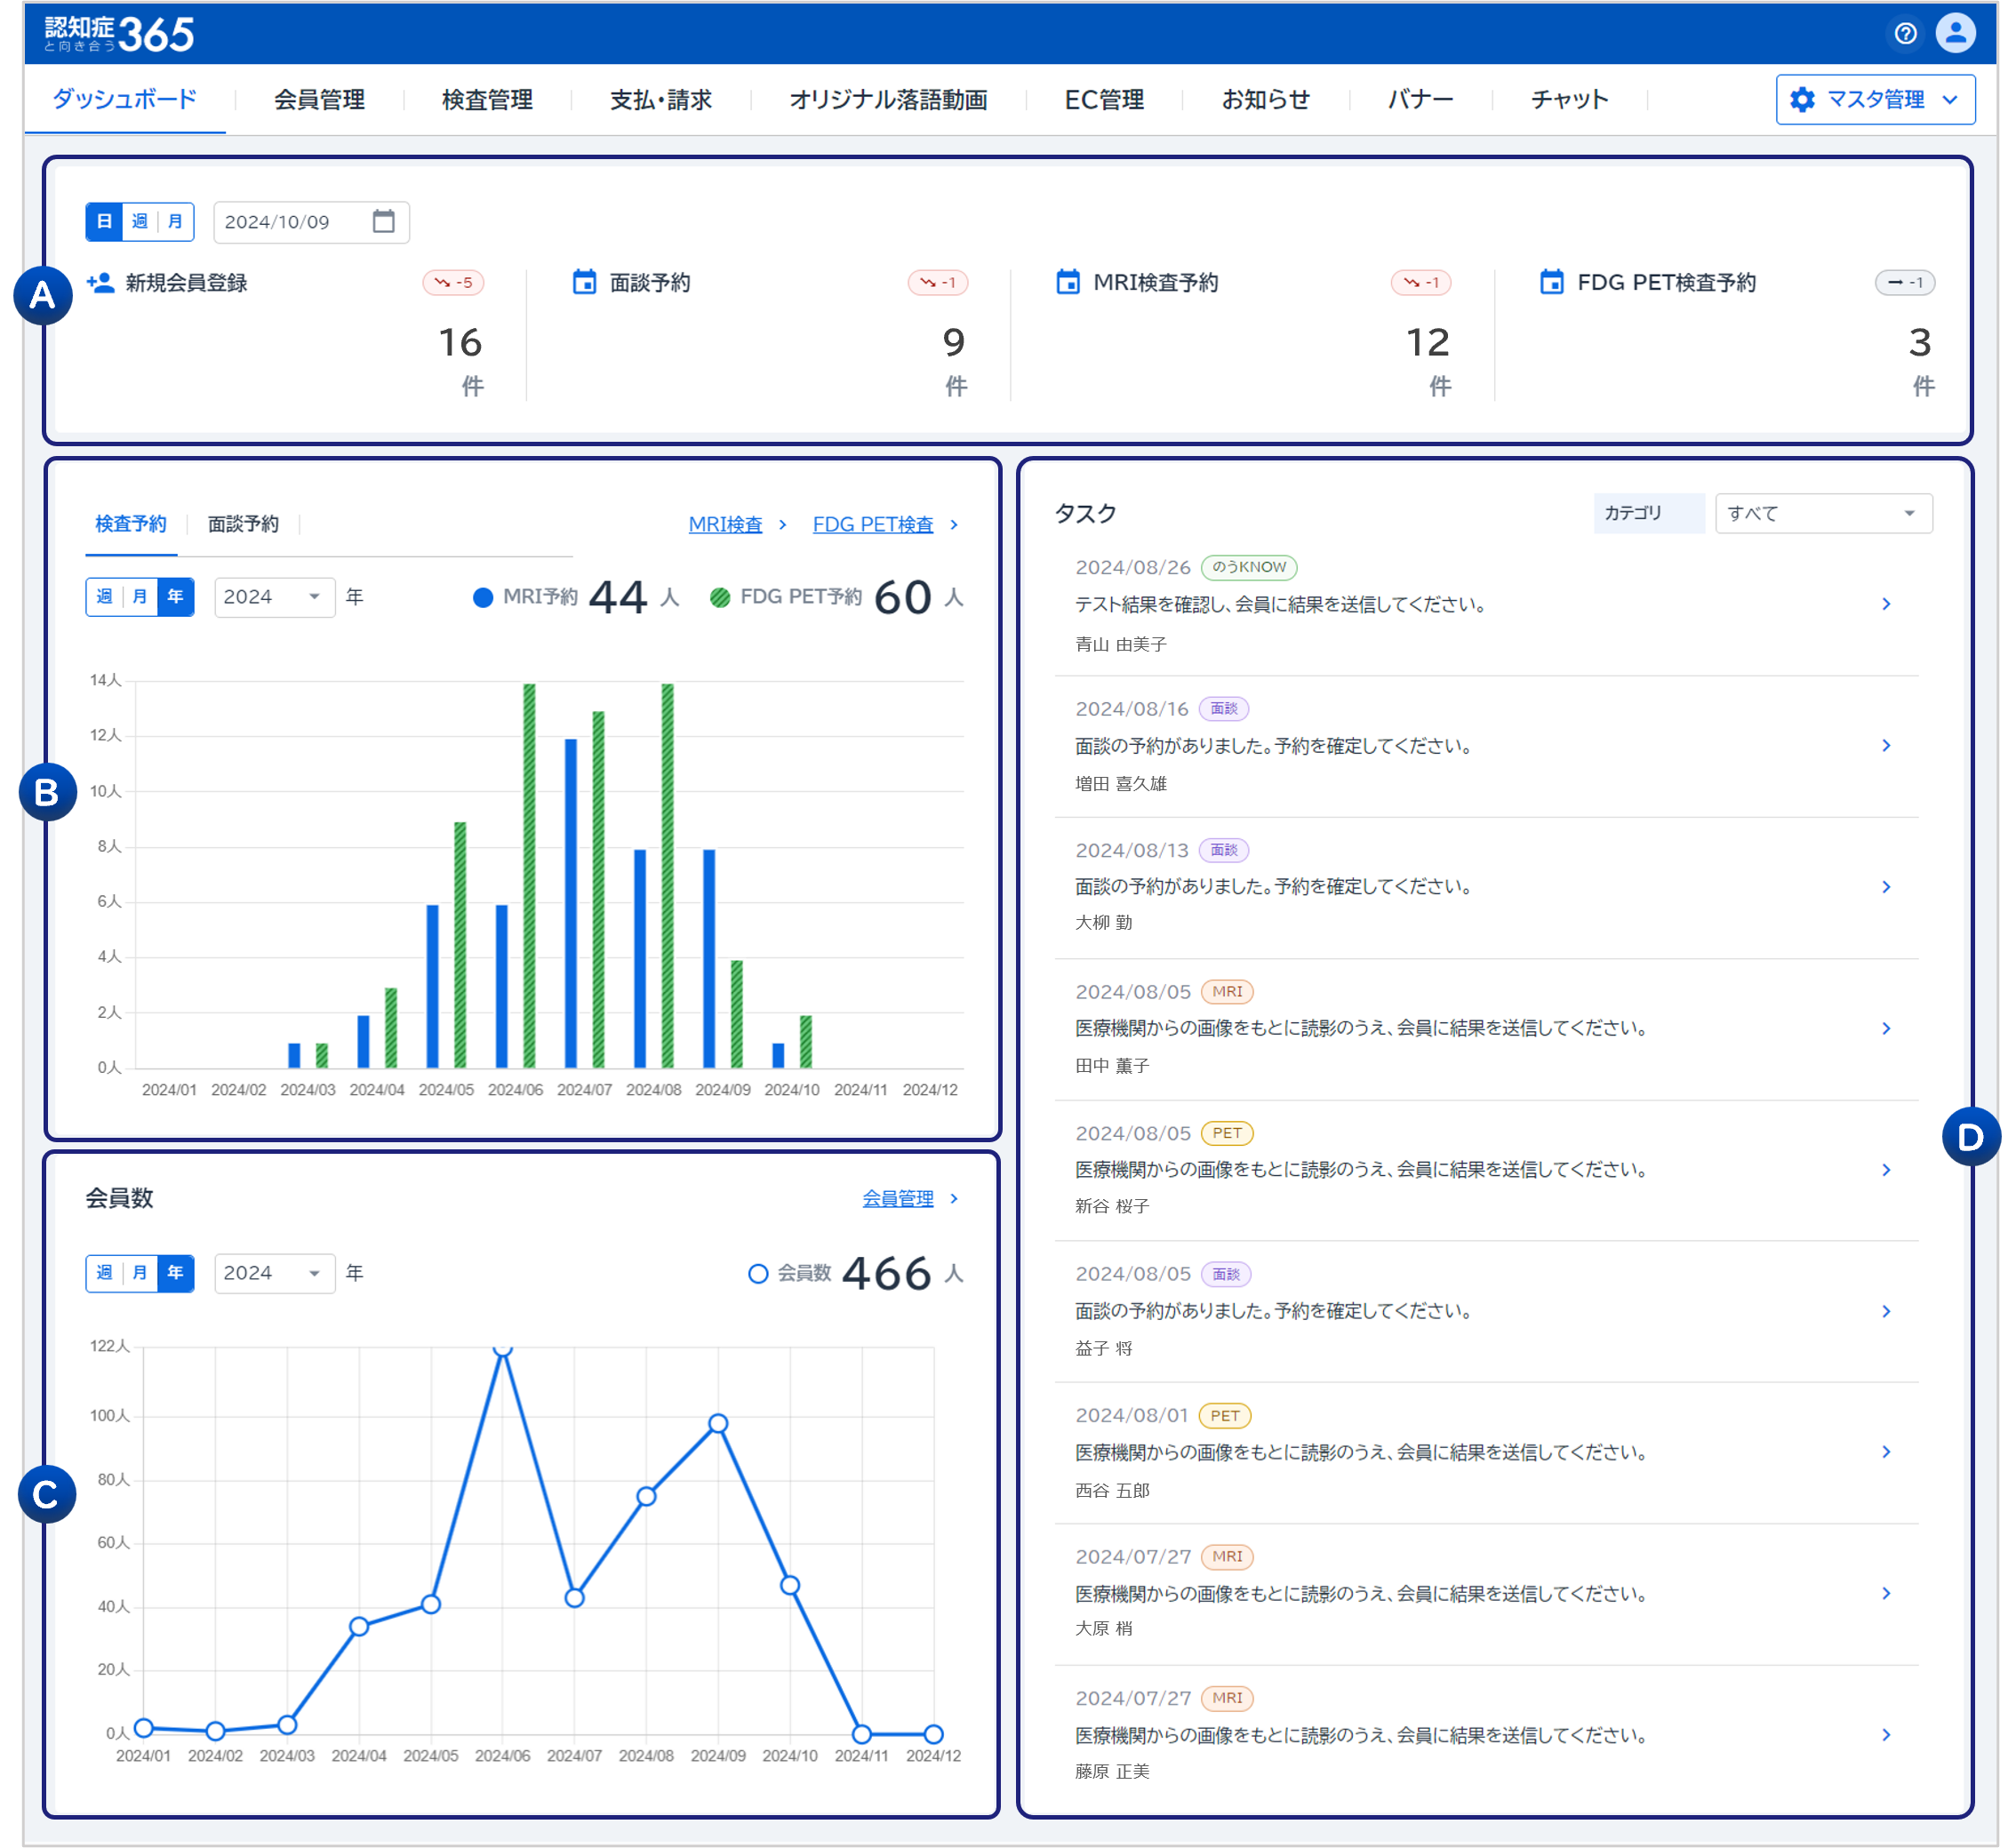Click the blue MRI予約 legend swatch
Screen dimensions: 2016x1848
click(x=483, y=598)
